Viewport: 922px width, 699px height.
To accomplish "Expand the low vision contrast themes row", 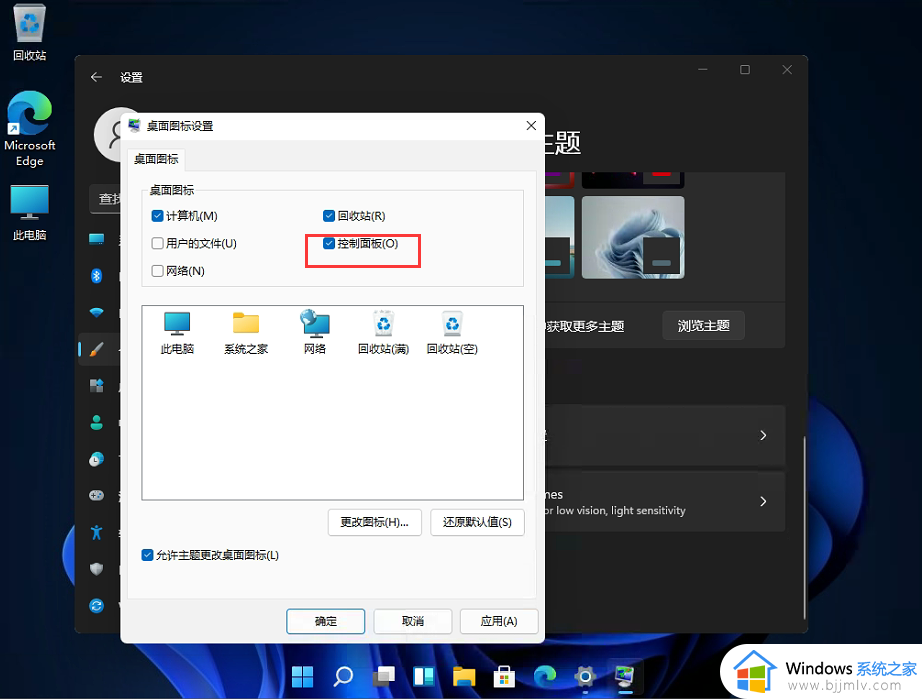I will tap(664, 501).
